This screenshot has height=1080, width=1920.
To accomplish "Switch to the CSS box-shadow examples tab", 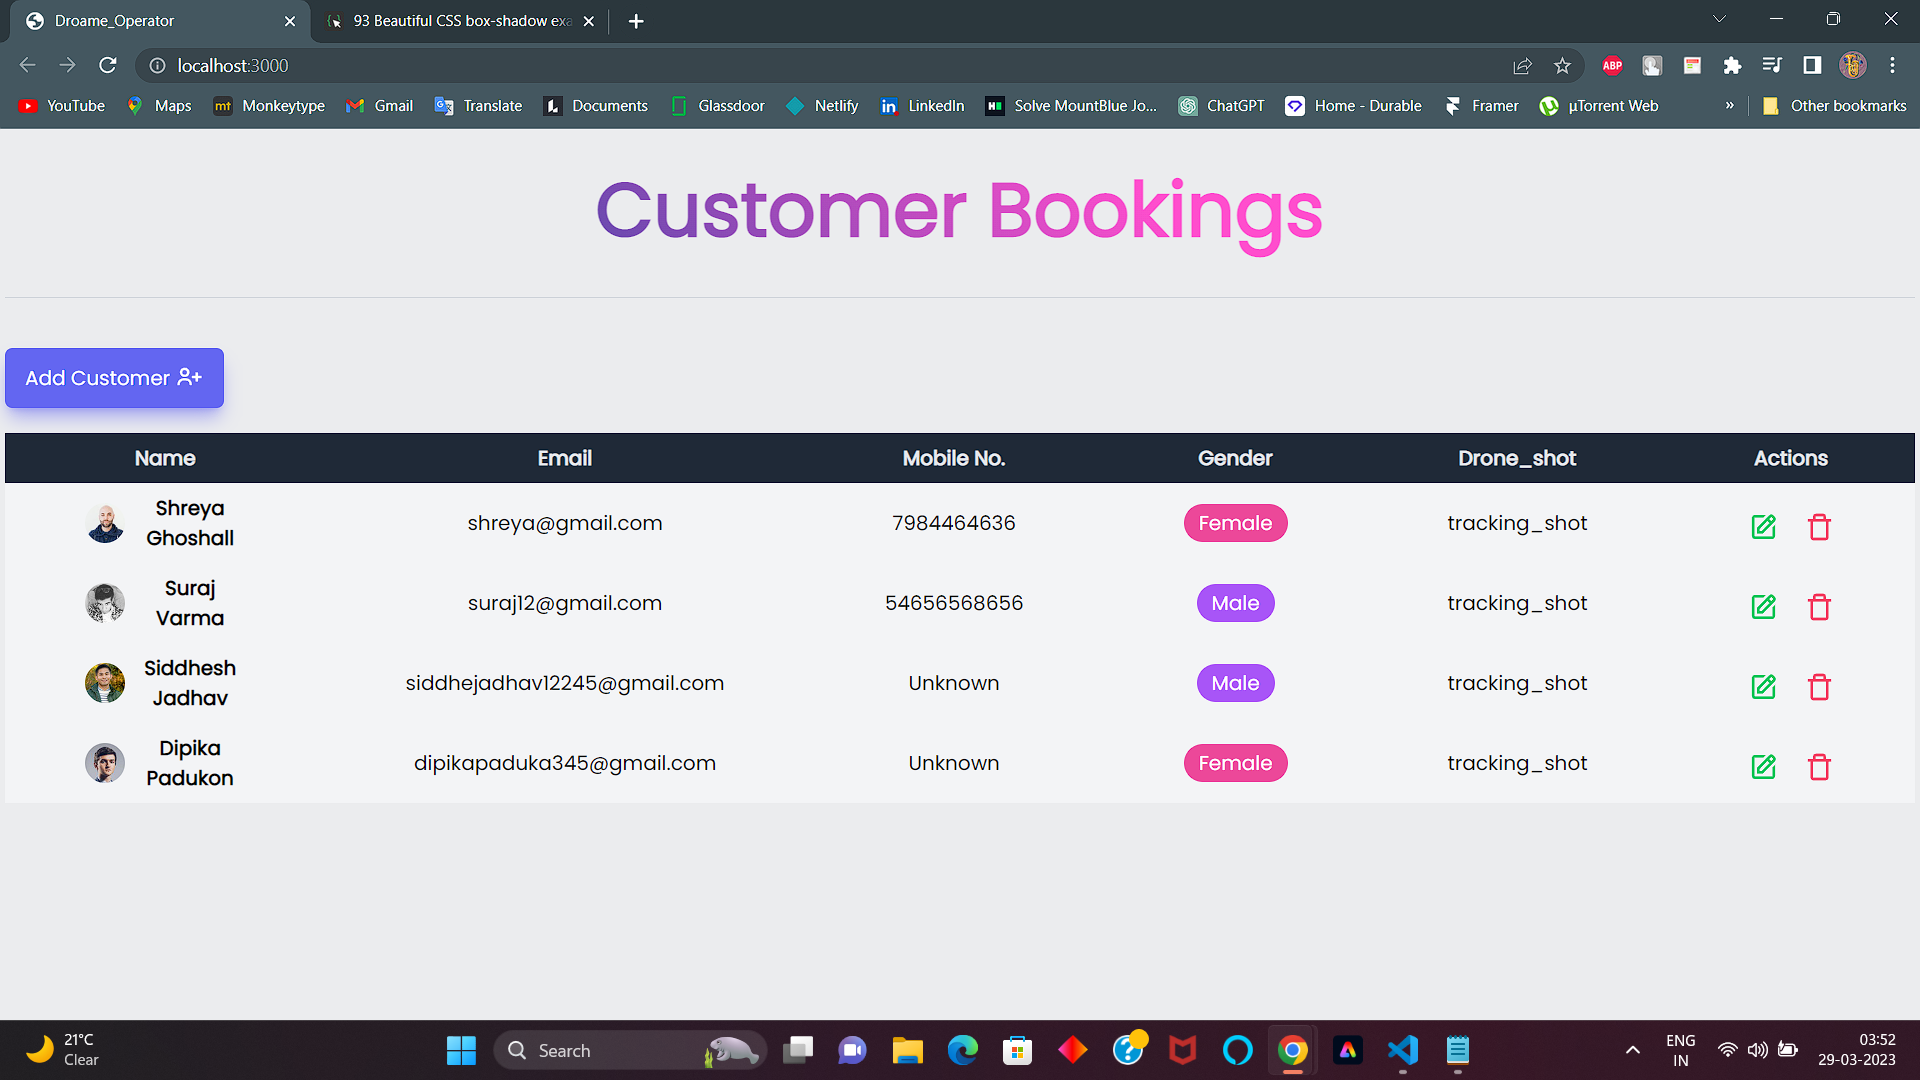I will [455, 20].
